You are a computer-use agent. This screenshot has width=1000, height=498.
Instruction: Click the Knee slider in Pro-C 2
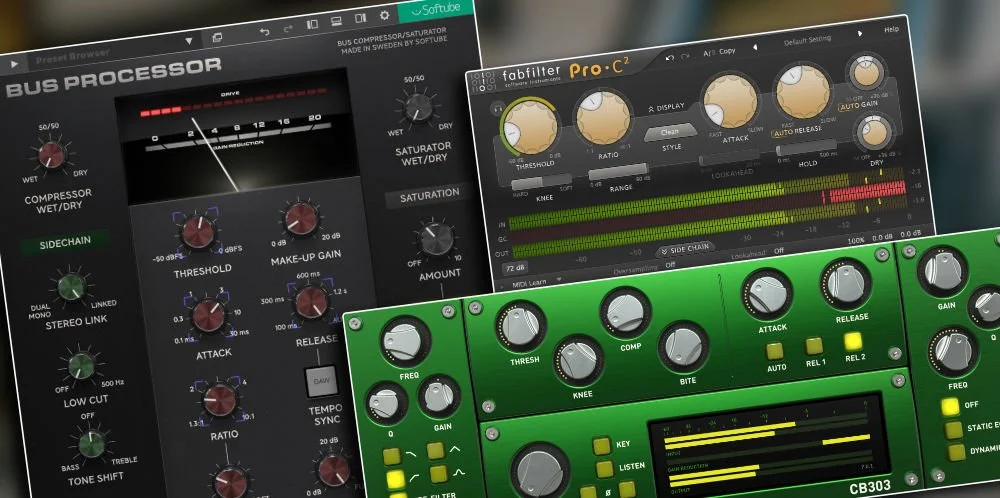tap(542, 182)
